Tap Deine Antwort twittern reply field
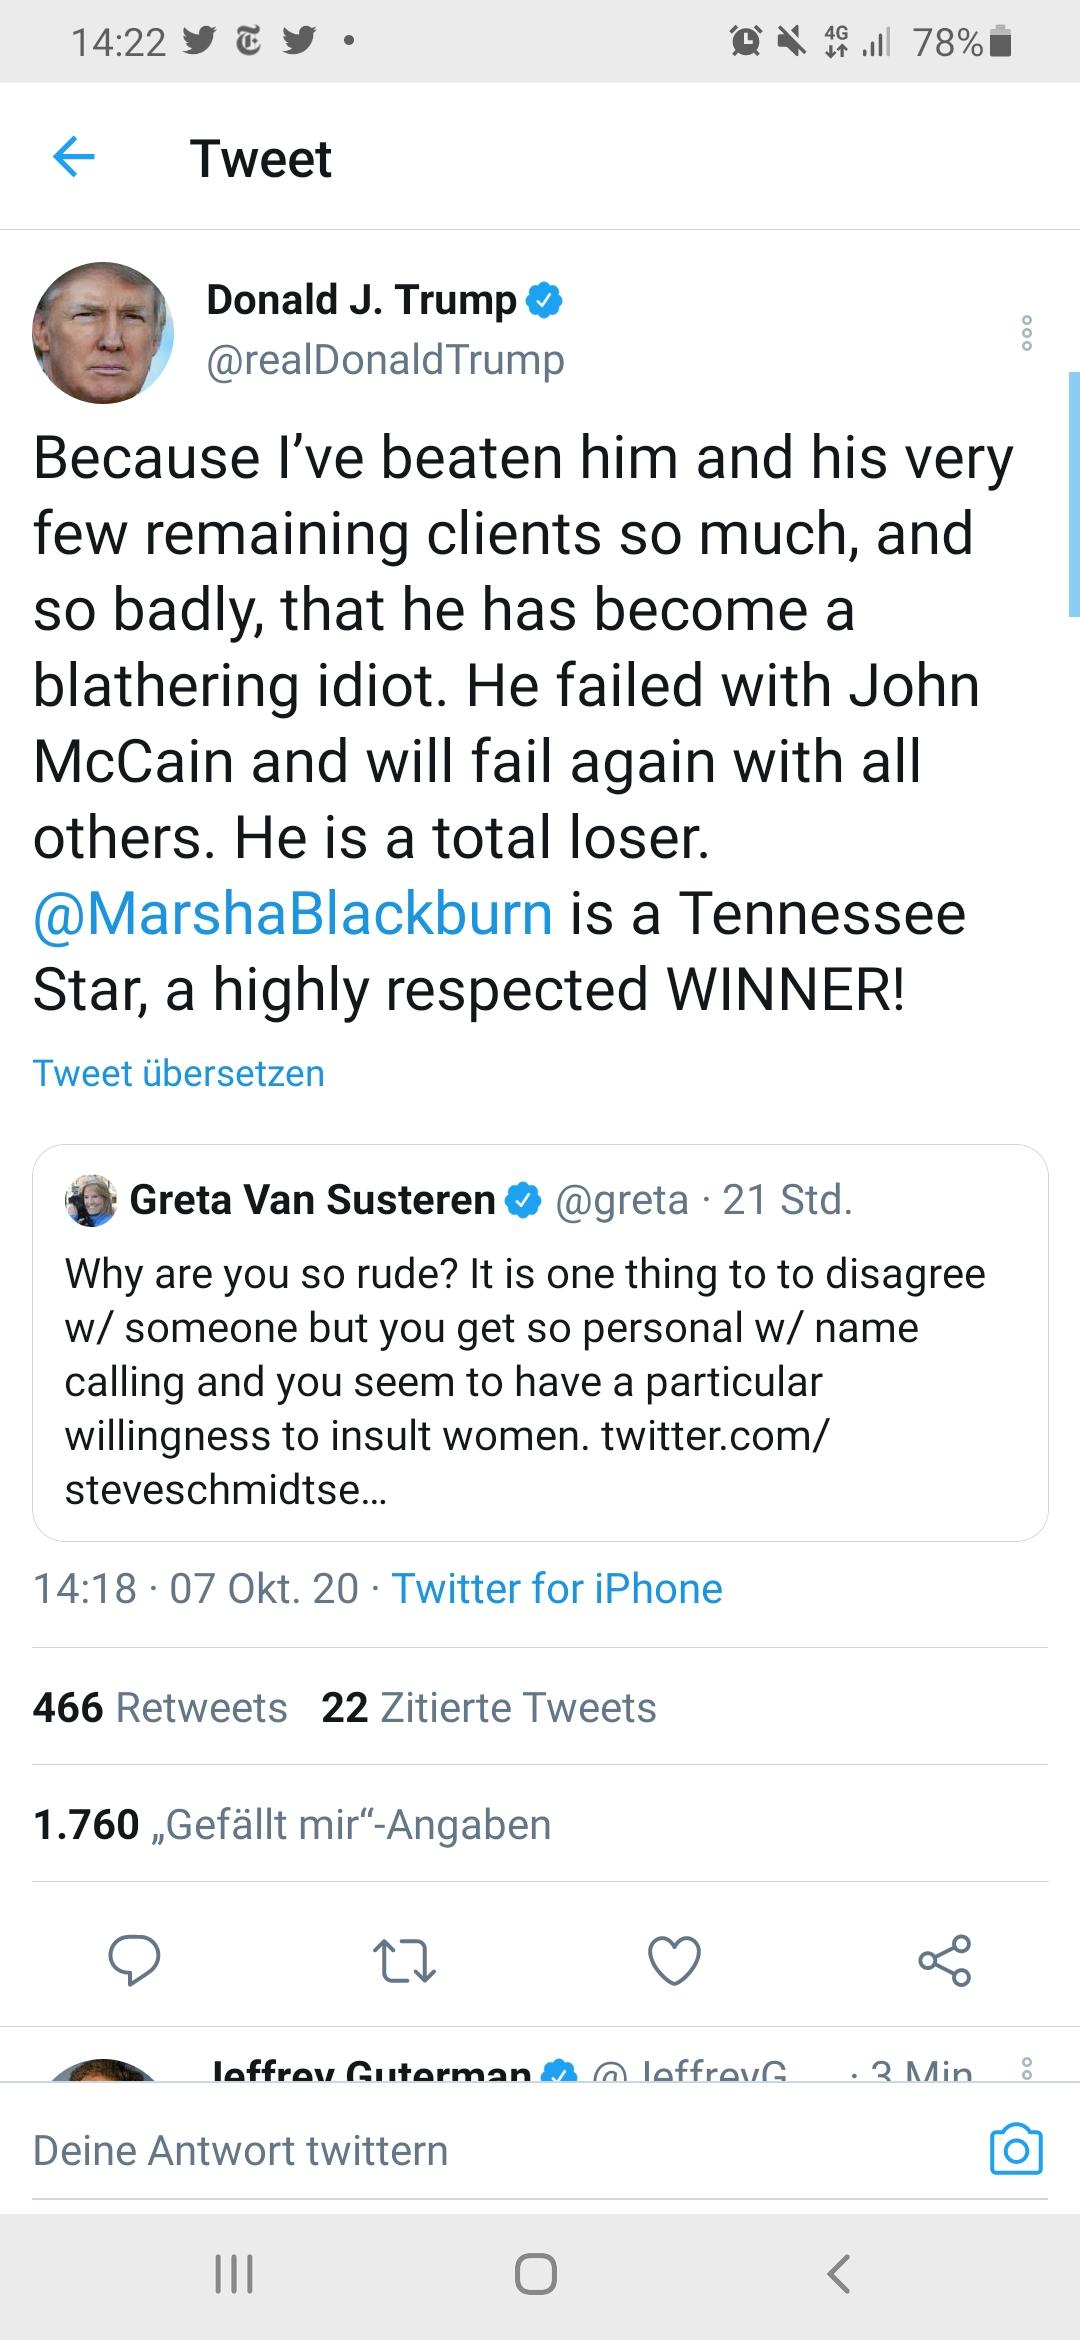The image size is (1080, 2340). point(500,2150)
